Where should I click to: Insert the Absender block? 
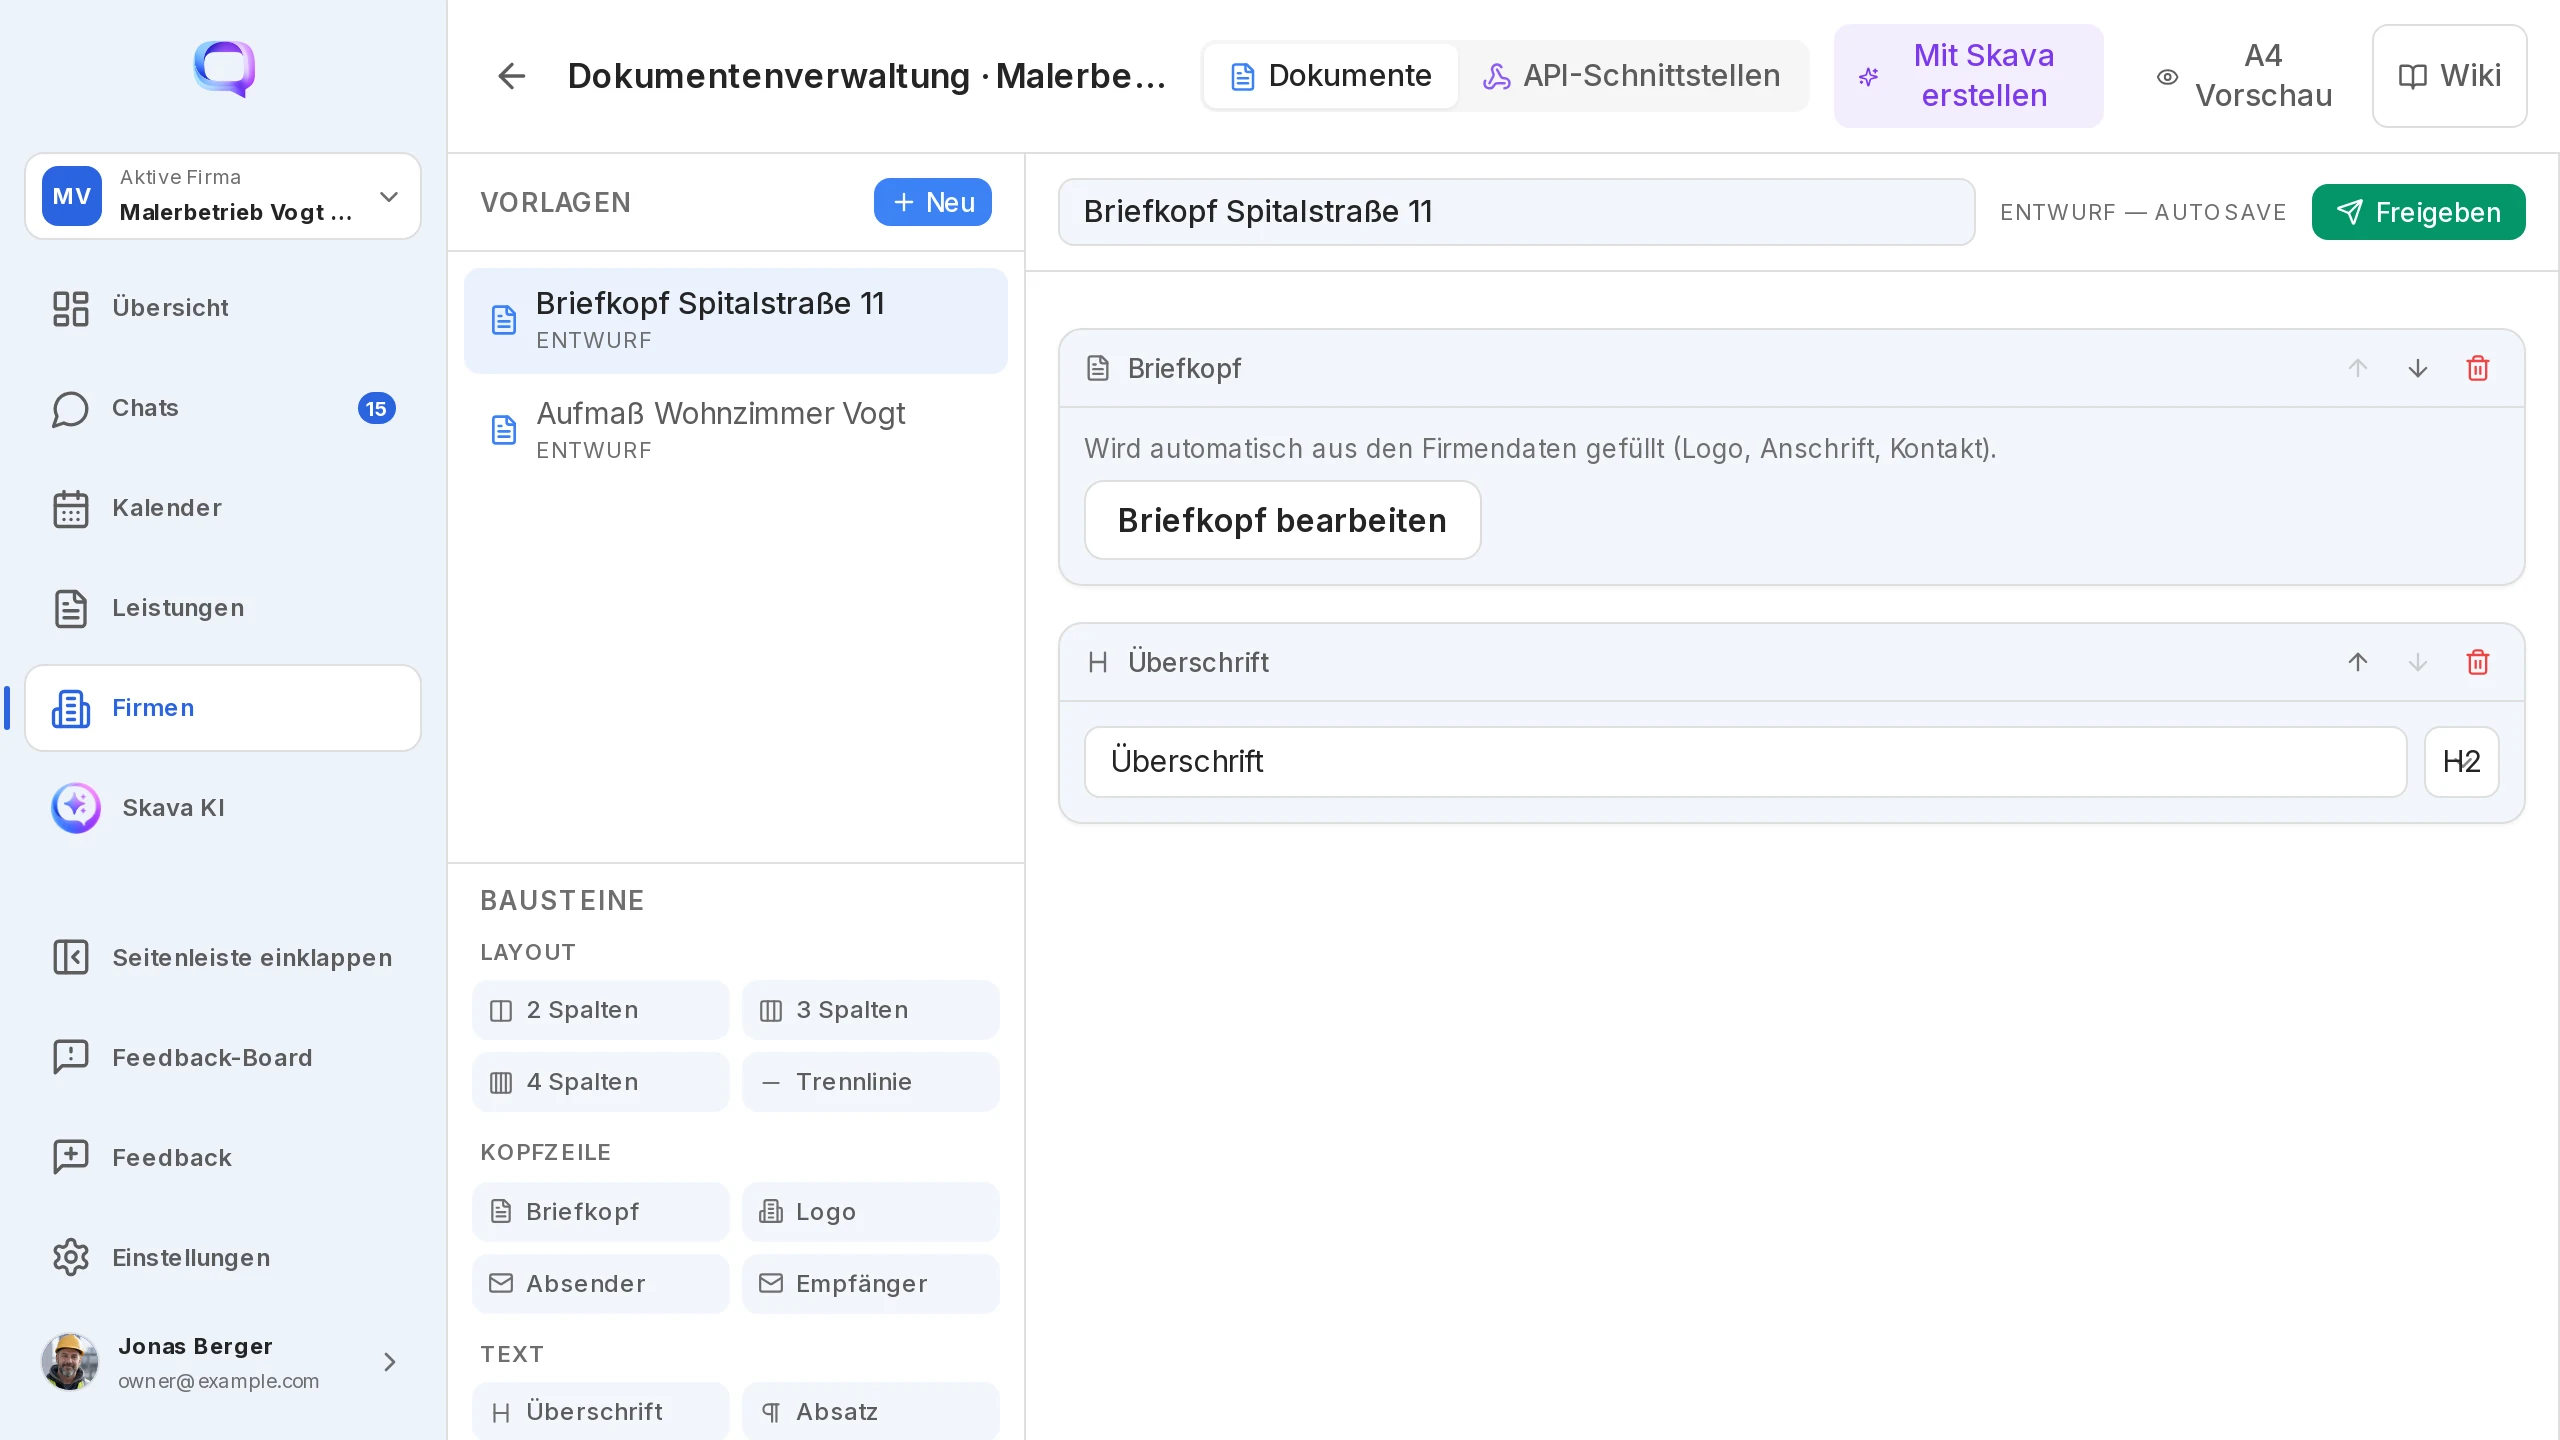(600, 1284)
